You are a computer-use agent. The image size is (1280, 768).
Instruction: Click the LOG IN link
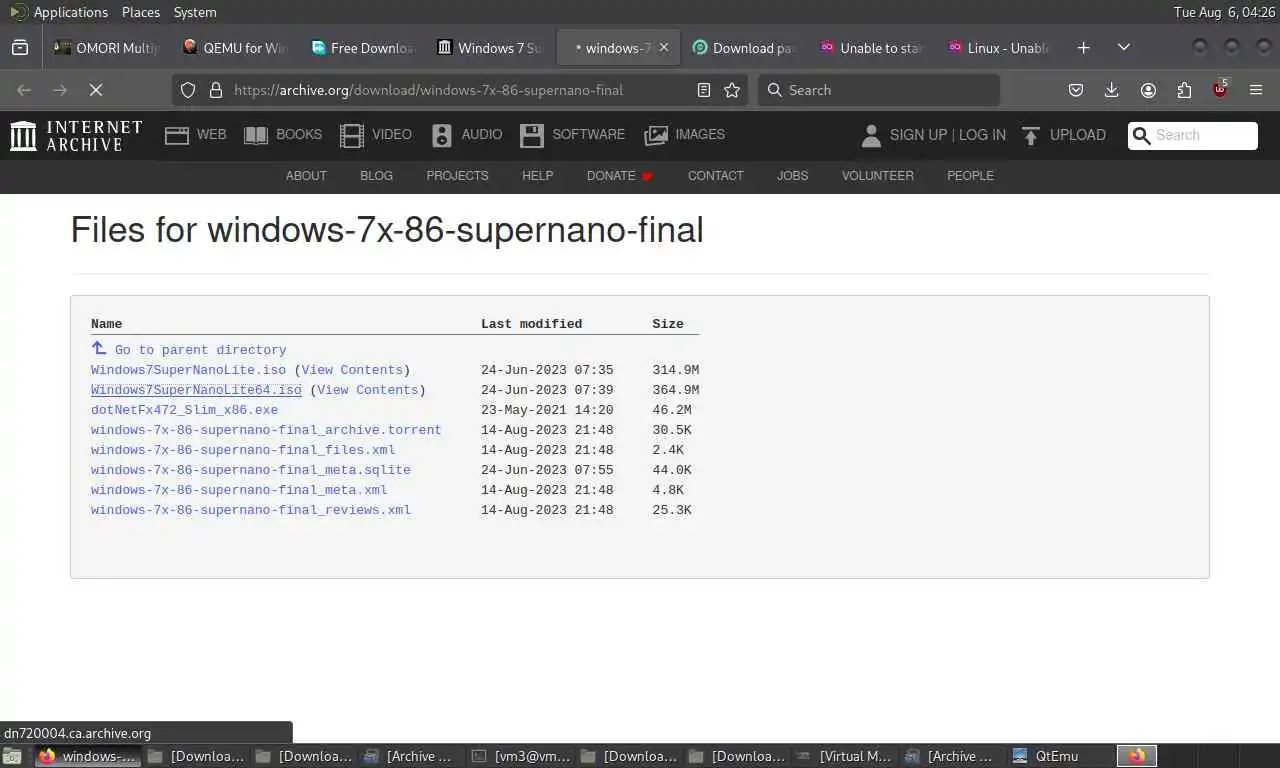pyautogui.click(x=982, y=135)
